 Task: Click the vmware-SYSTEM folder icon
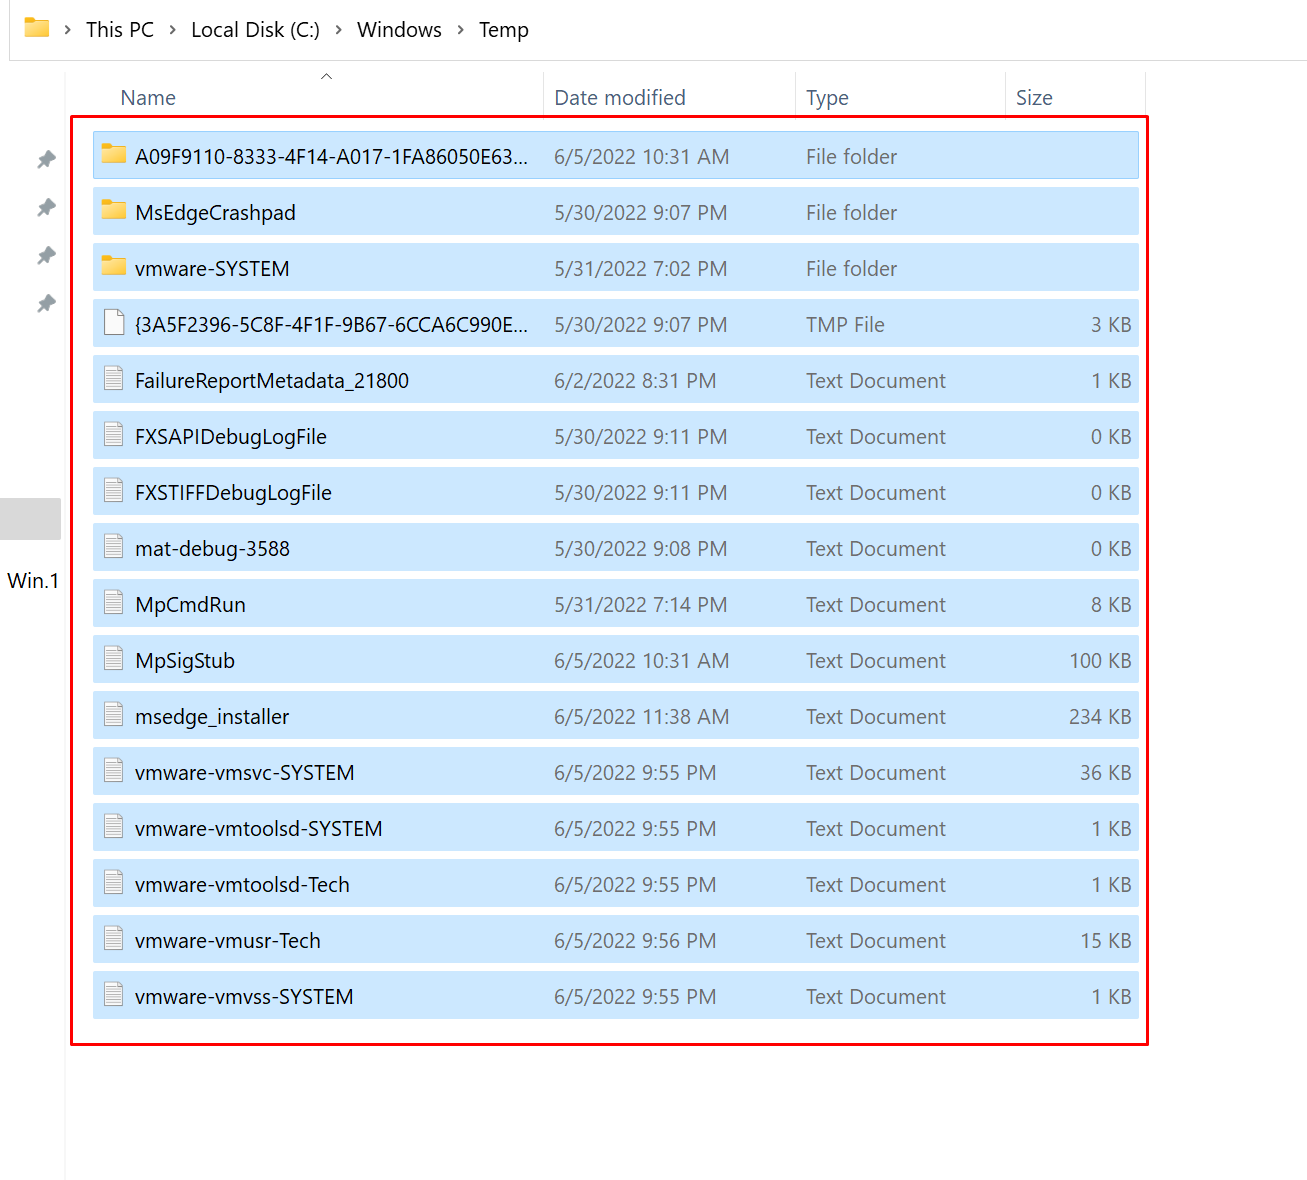click(114, 267)
